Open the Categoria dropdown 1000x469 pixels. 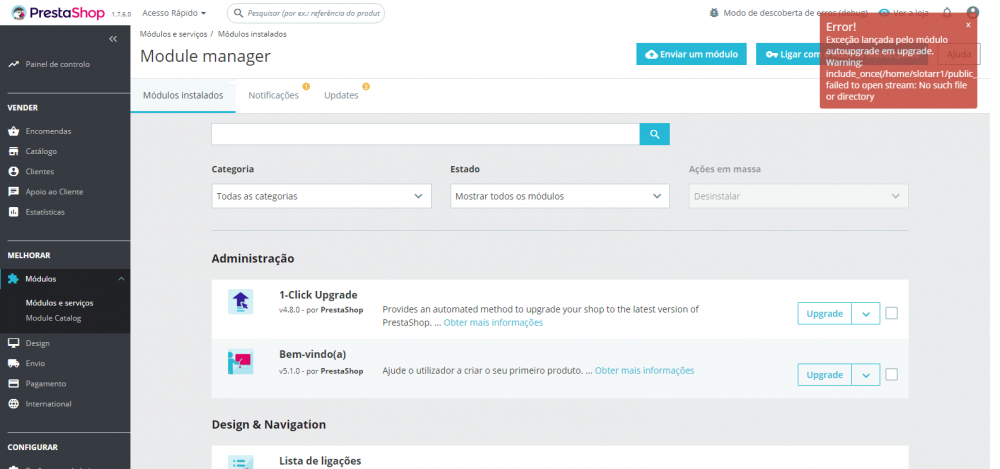tap(321, 196)
